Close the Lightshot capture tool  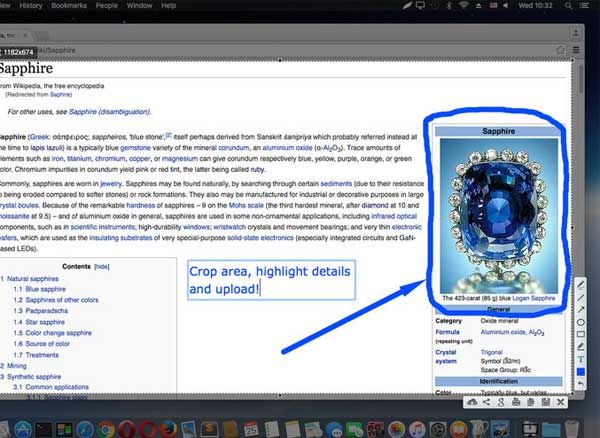[561, 402]
